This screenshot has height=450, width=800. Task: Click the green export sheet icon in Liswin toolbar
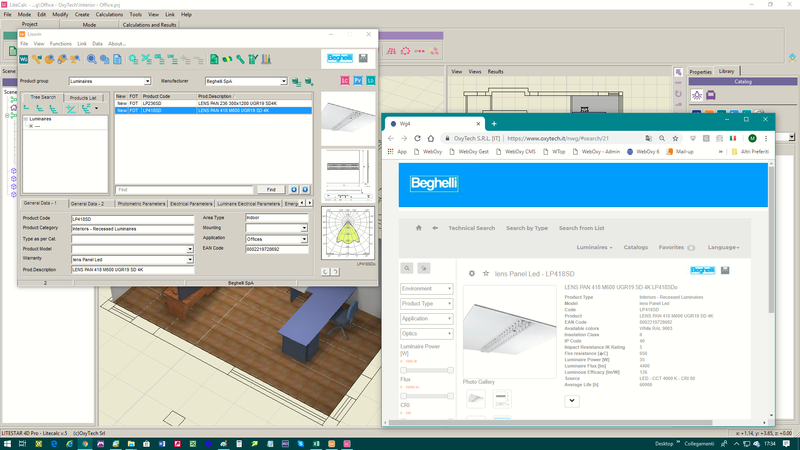pos(214,59)
